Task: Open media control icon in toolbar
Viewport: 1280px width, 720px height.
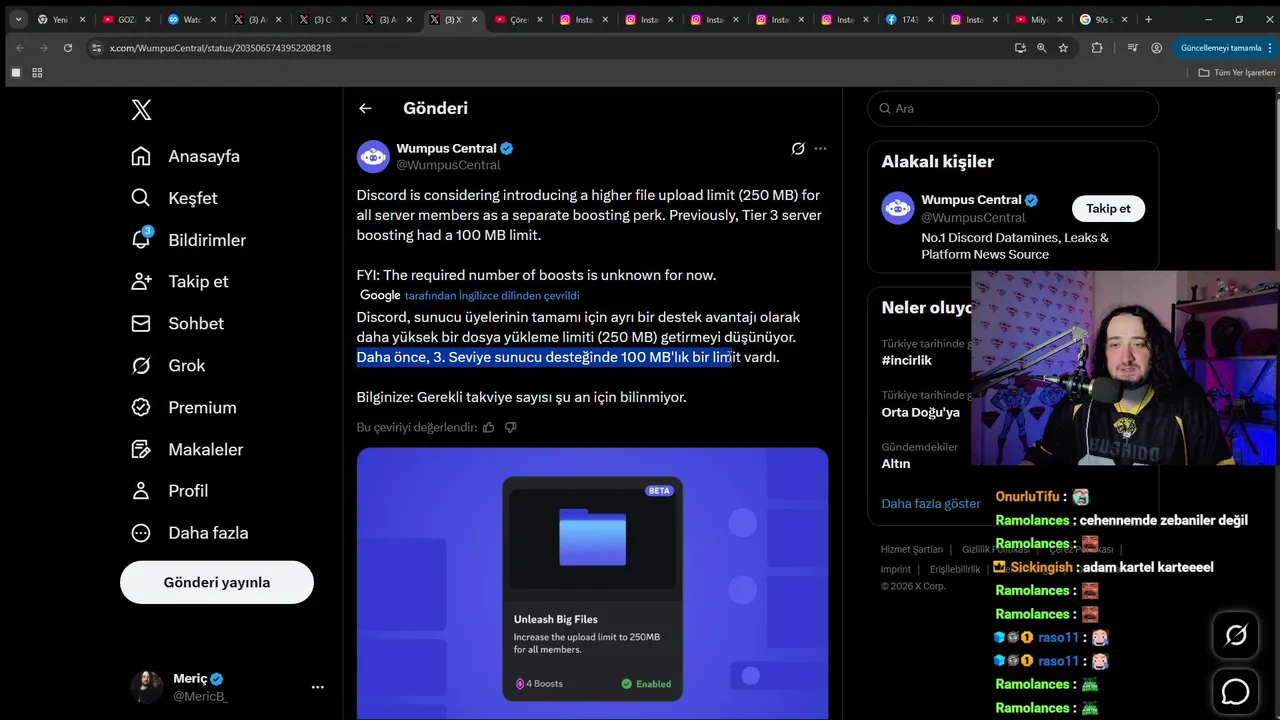Action: 1132,47
